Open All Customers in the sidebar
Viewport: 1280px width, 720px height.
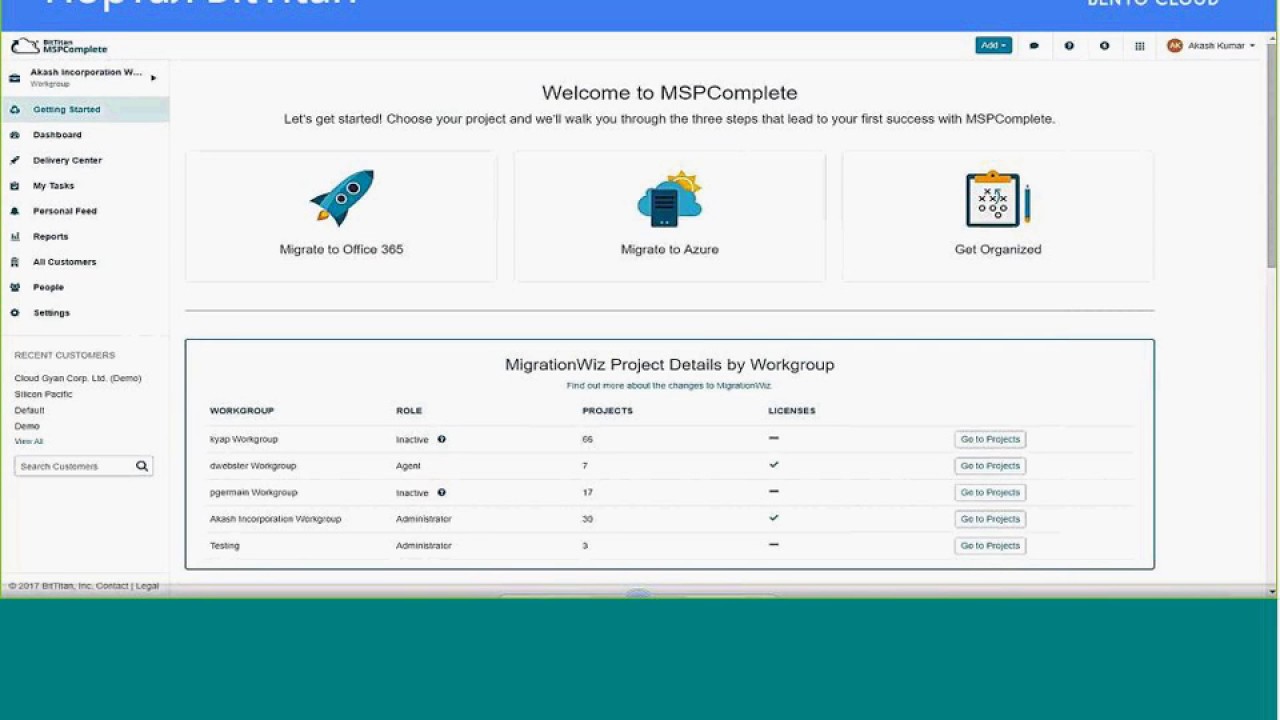pos(64,262)
